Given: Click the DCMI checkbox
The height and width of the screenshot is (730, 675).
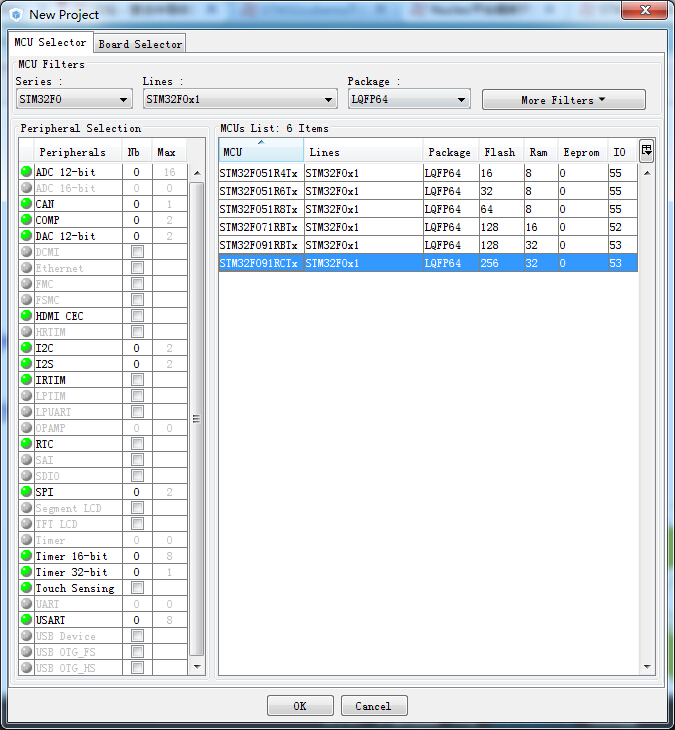Looking at the screenshot, I should click(137, 252).
